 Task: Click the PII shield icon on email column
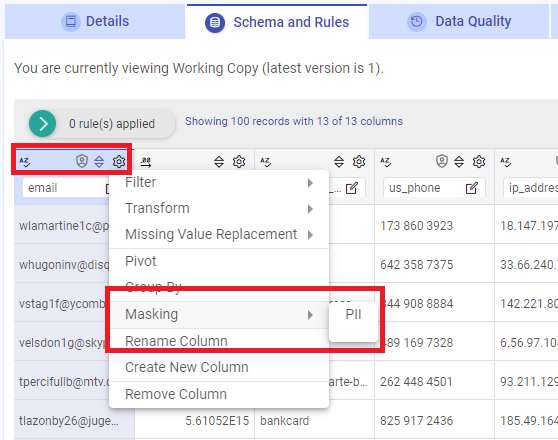point(82,161)
